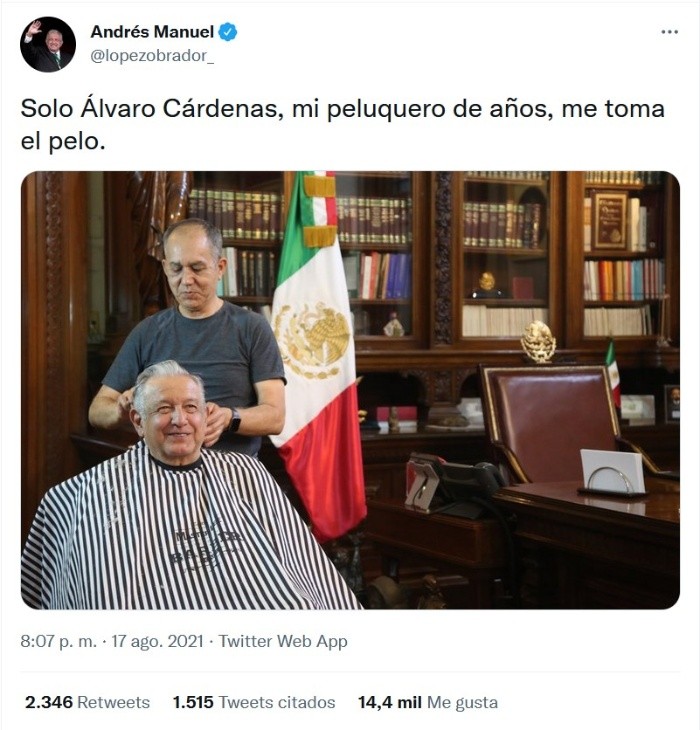
Task: Select the tweet text about Álvaro Cárdenas
Action: [343, 124]
